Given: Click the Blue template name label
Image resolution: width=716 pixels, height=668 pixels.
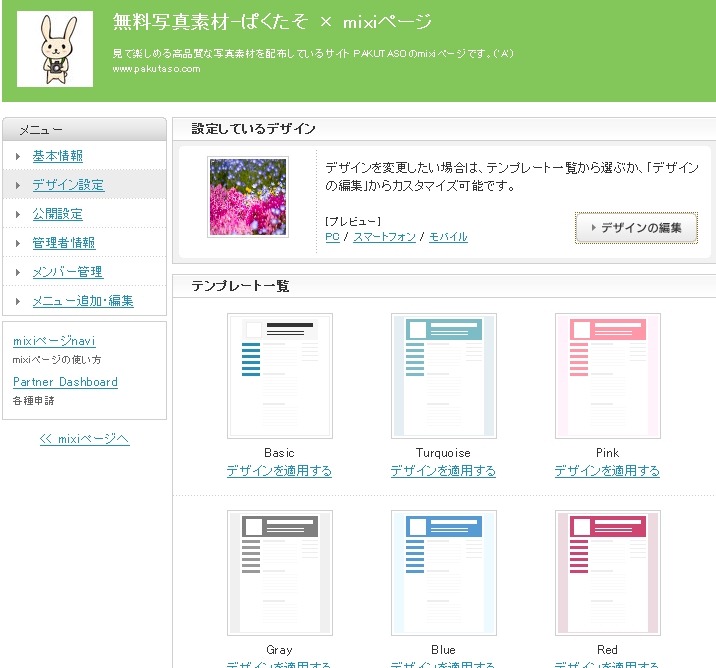Looking at the screenshot, I should [443, 650].
